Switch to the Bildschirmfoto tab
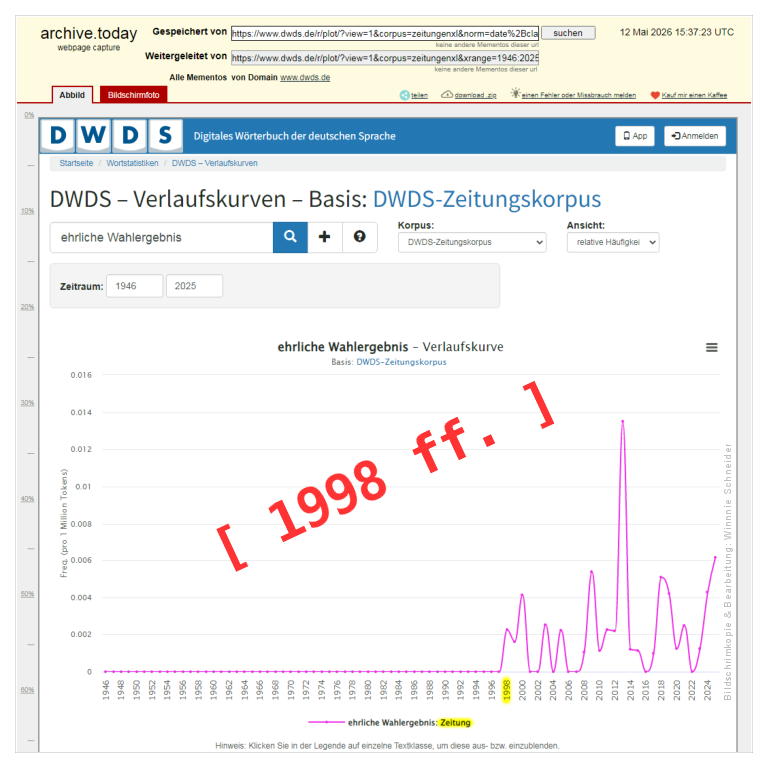768x768 pixels. (133, 95)
